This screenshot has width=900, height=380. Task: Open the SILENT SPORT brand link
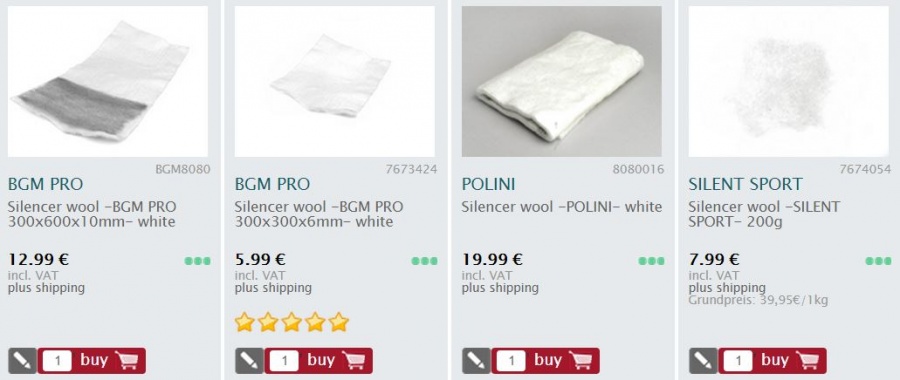[746, 184]
